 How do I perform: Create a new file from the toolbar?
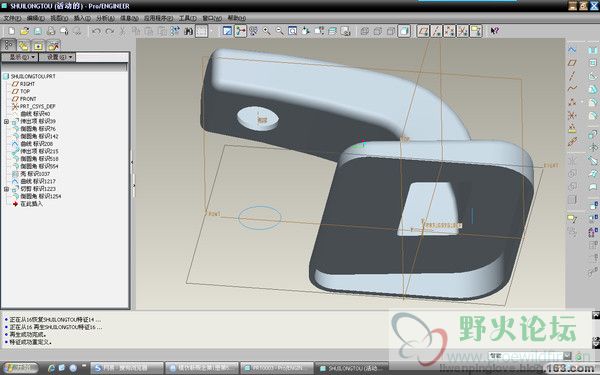(11, 31)
